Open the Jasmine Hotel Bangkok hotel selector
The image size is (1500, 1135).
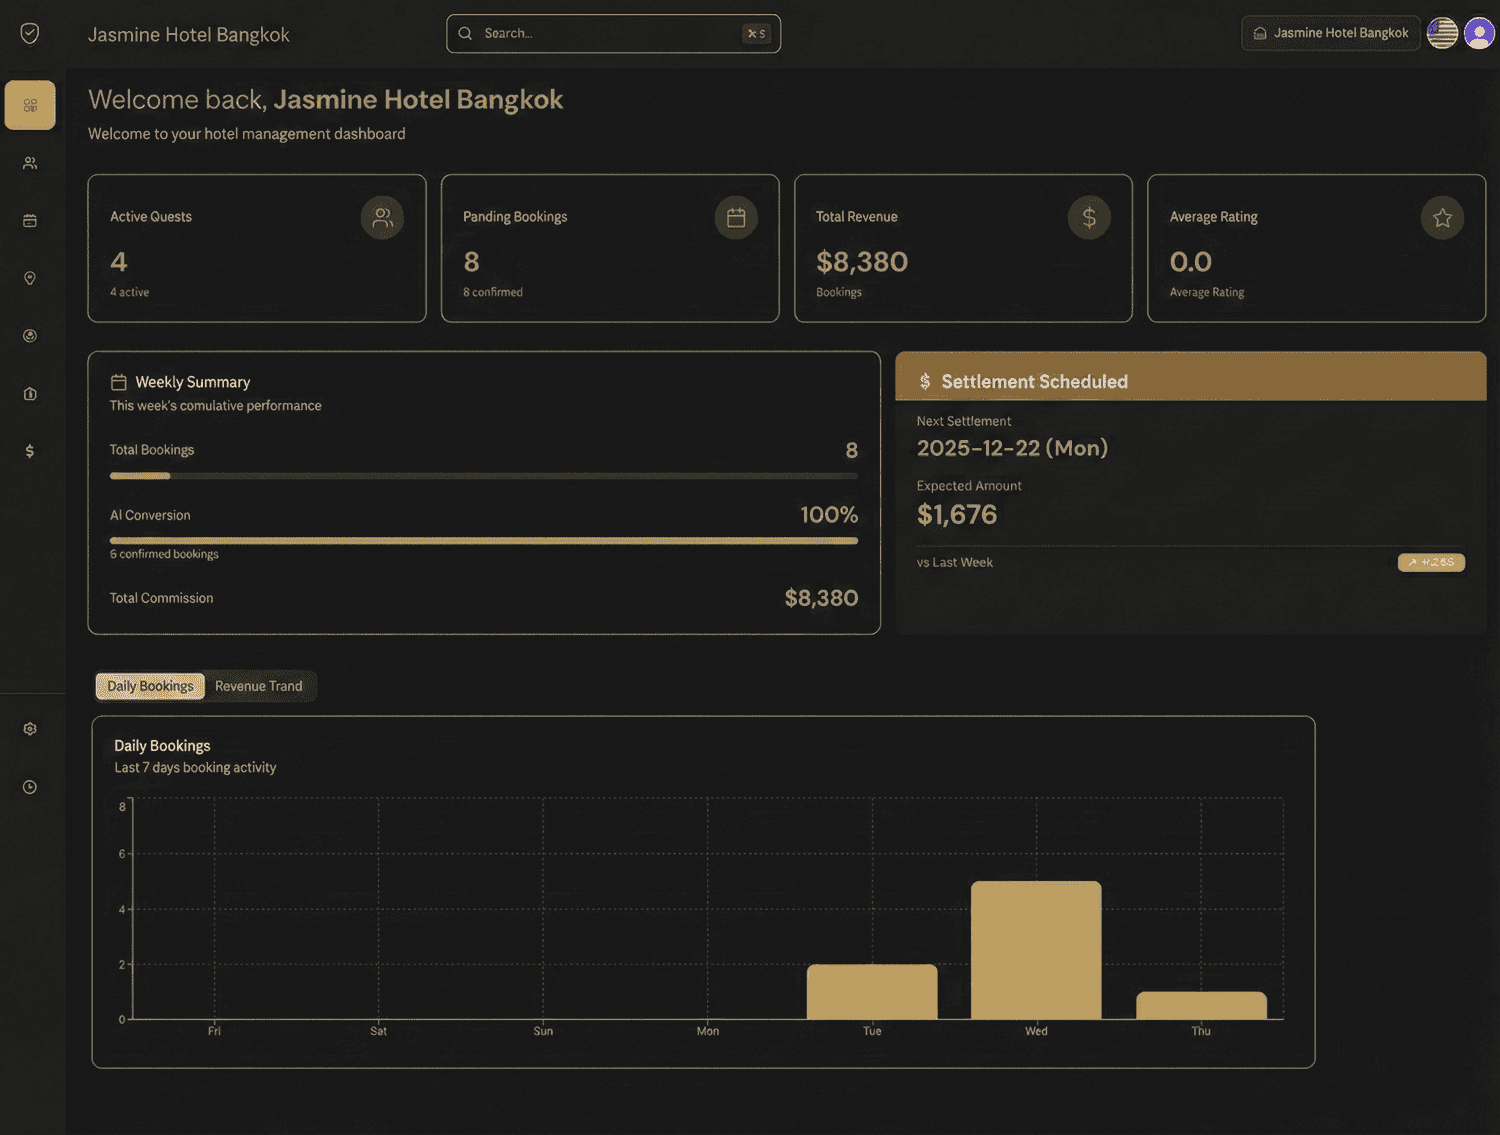click(1330, 32)
